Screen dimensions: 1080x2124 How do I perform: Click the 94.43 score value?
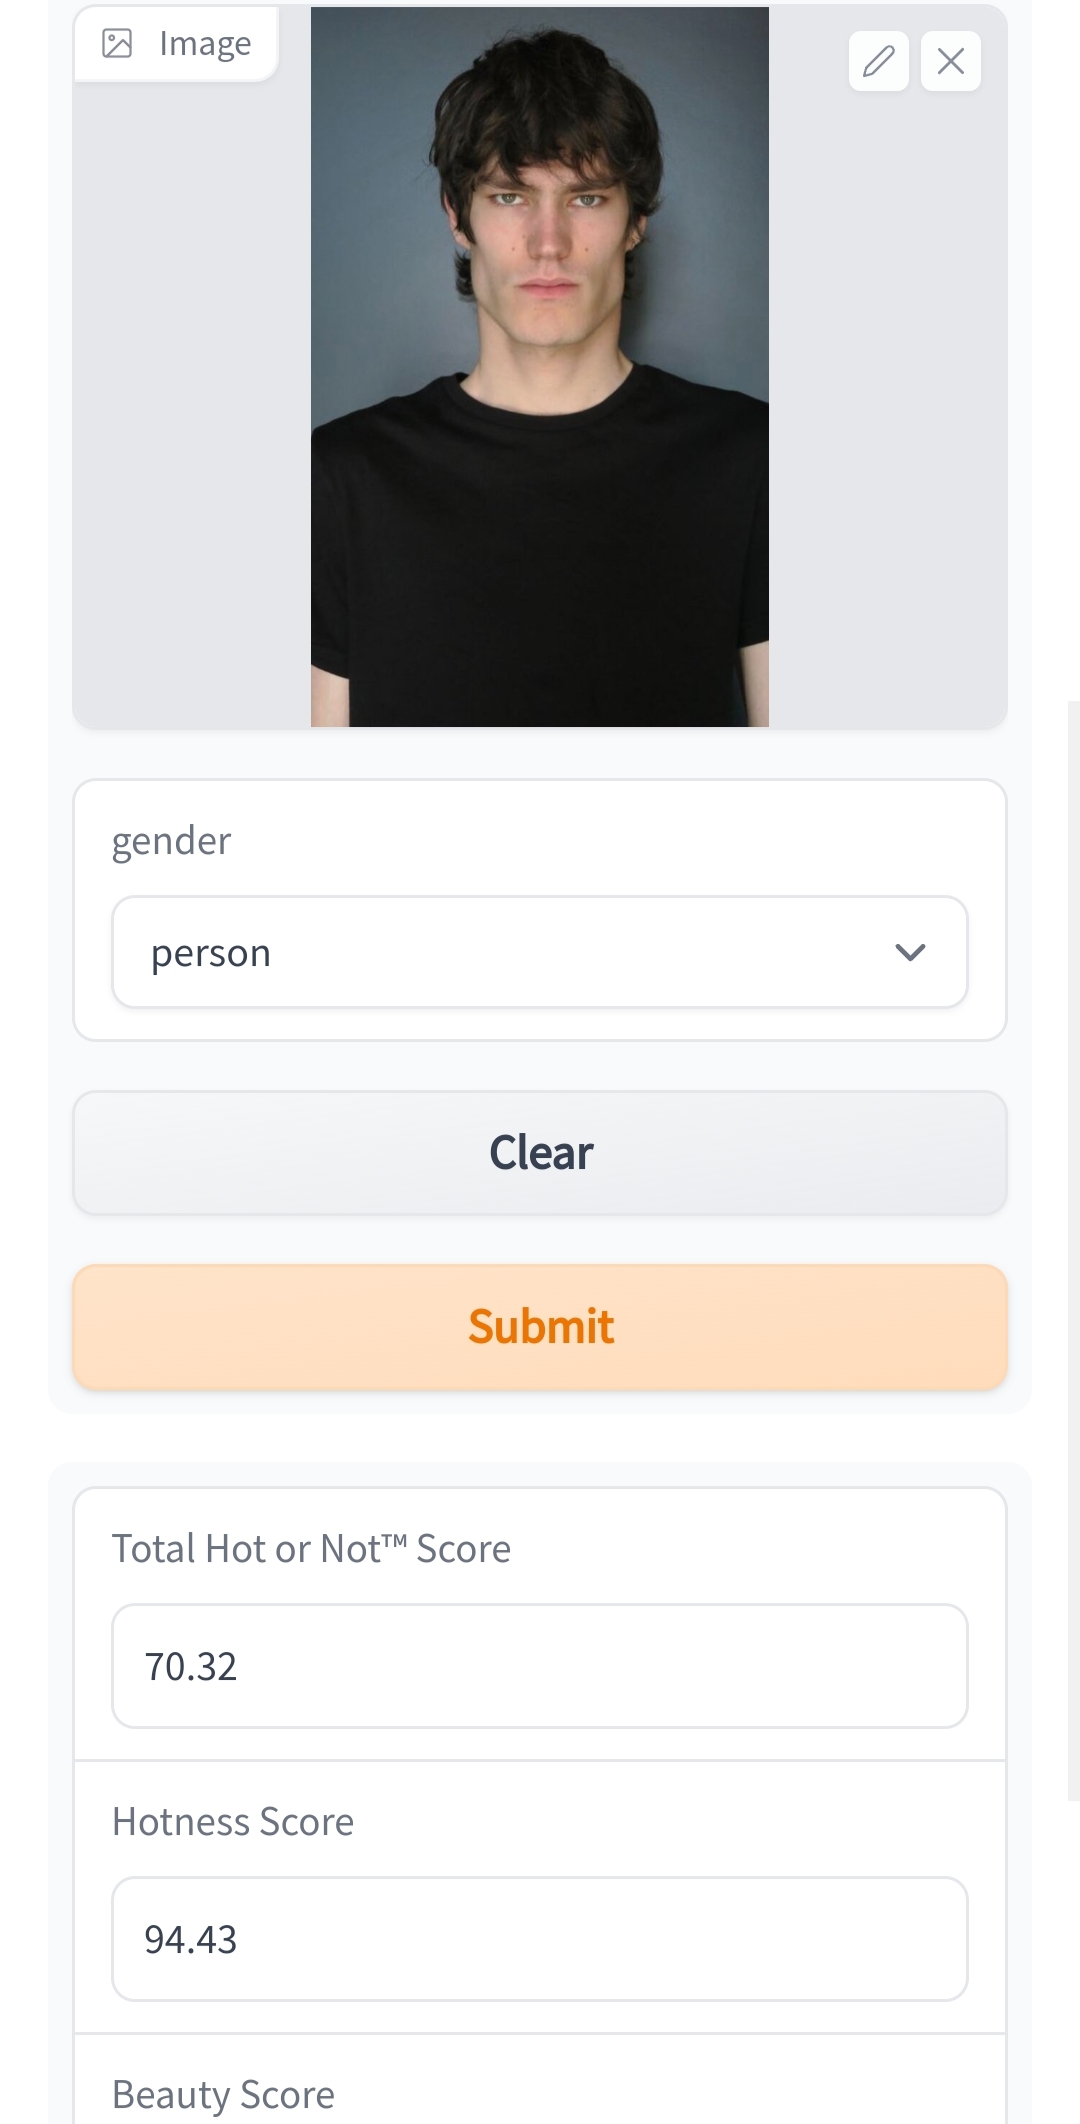tap(191, 1939)
